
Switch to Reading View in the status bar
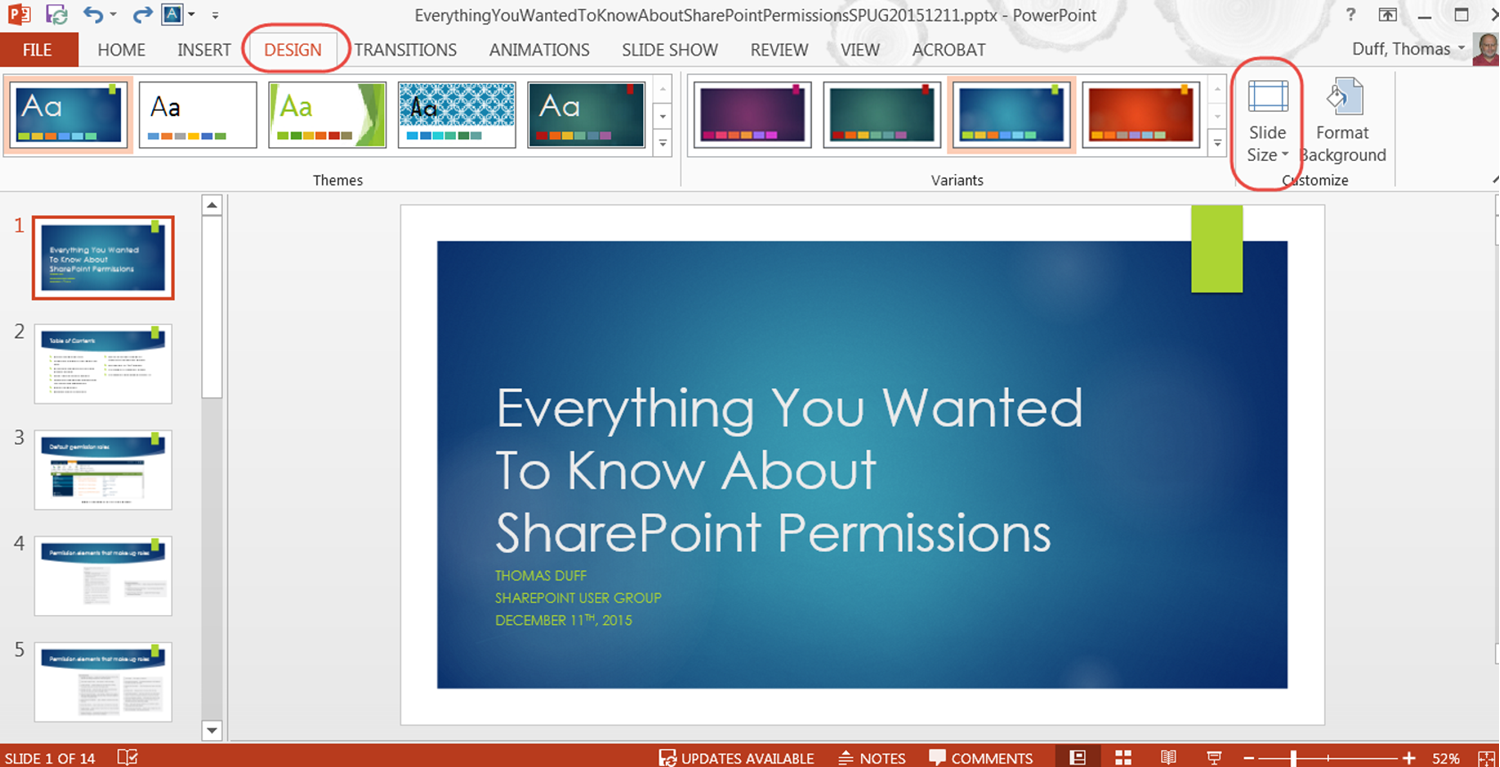(x=1168, y=757)
